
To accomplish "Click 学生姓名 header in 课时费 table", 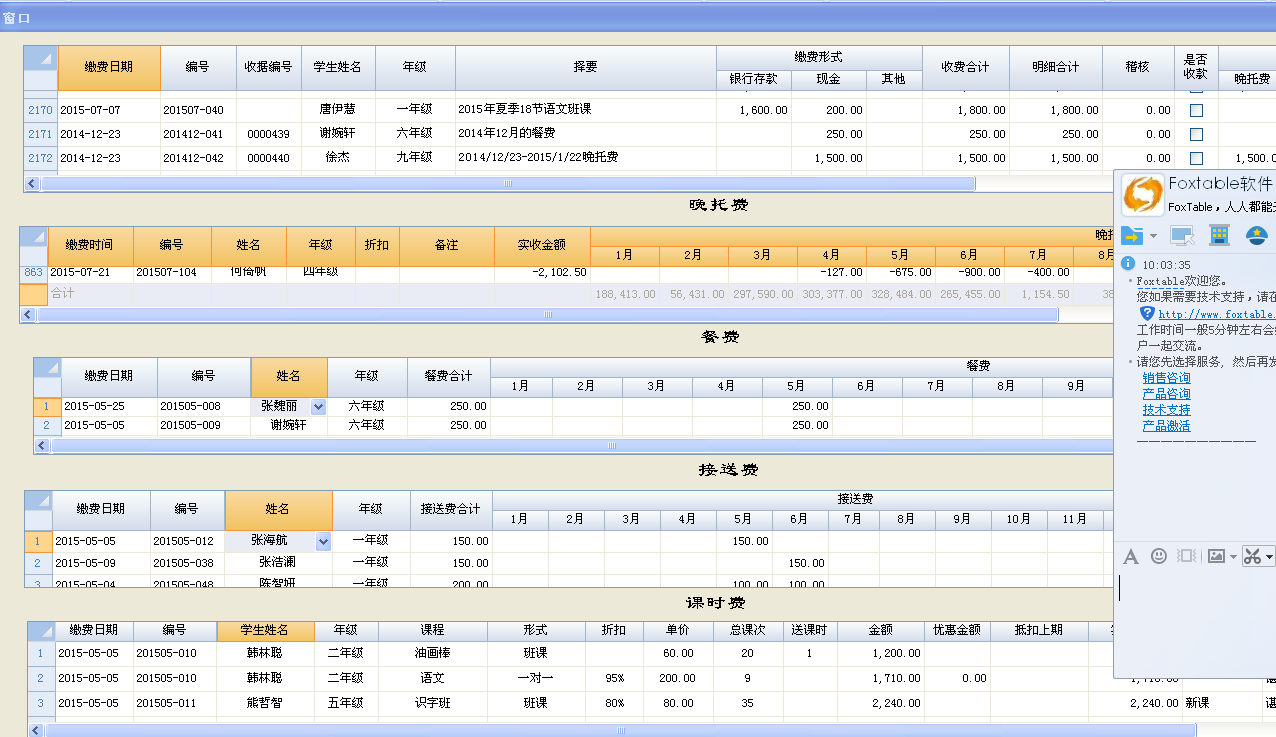I will (265, 630).
